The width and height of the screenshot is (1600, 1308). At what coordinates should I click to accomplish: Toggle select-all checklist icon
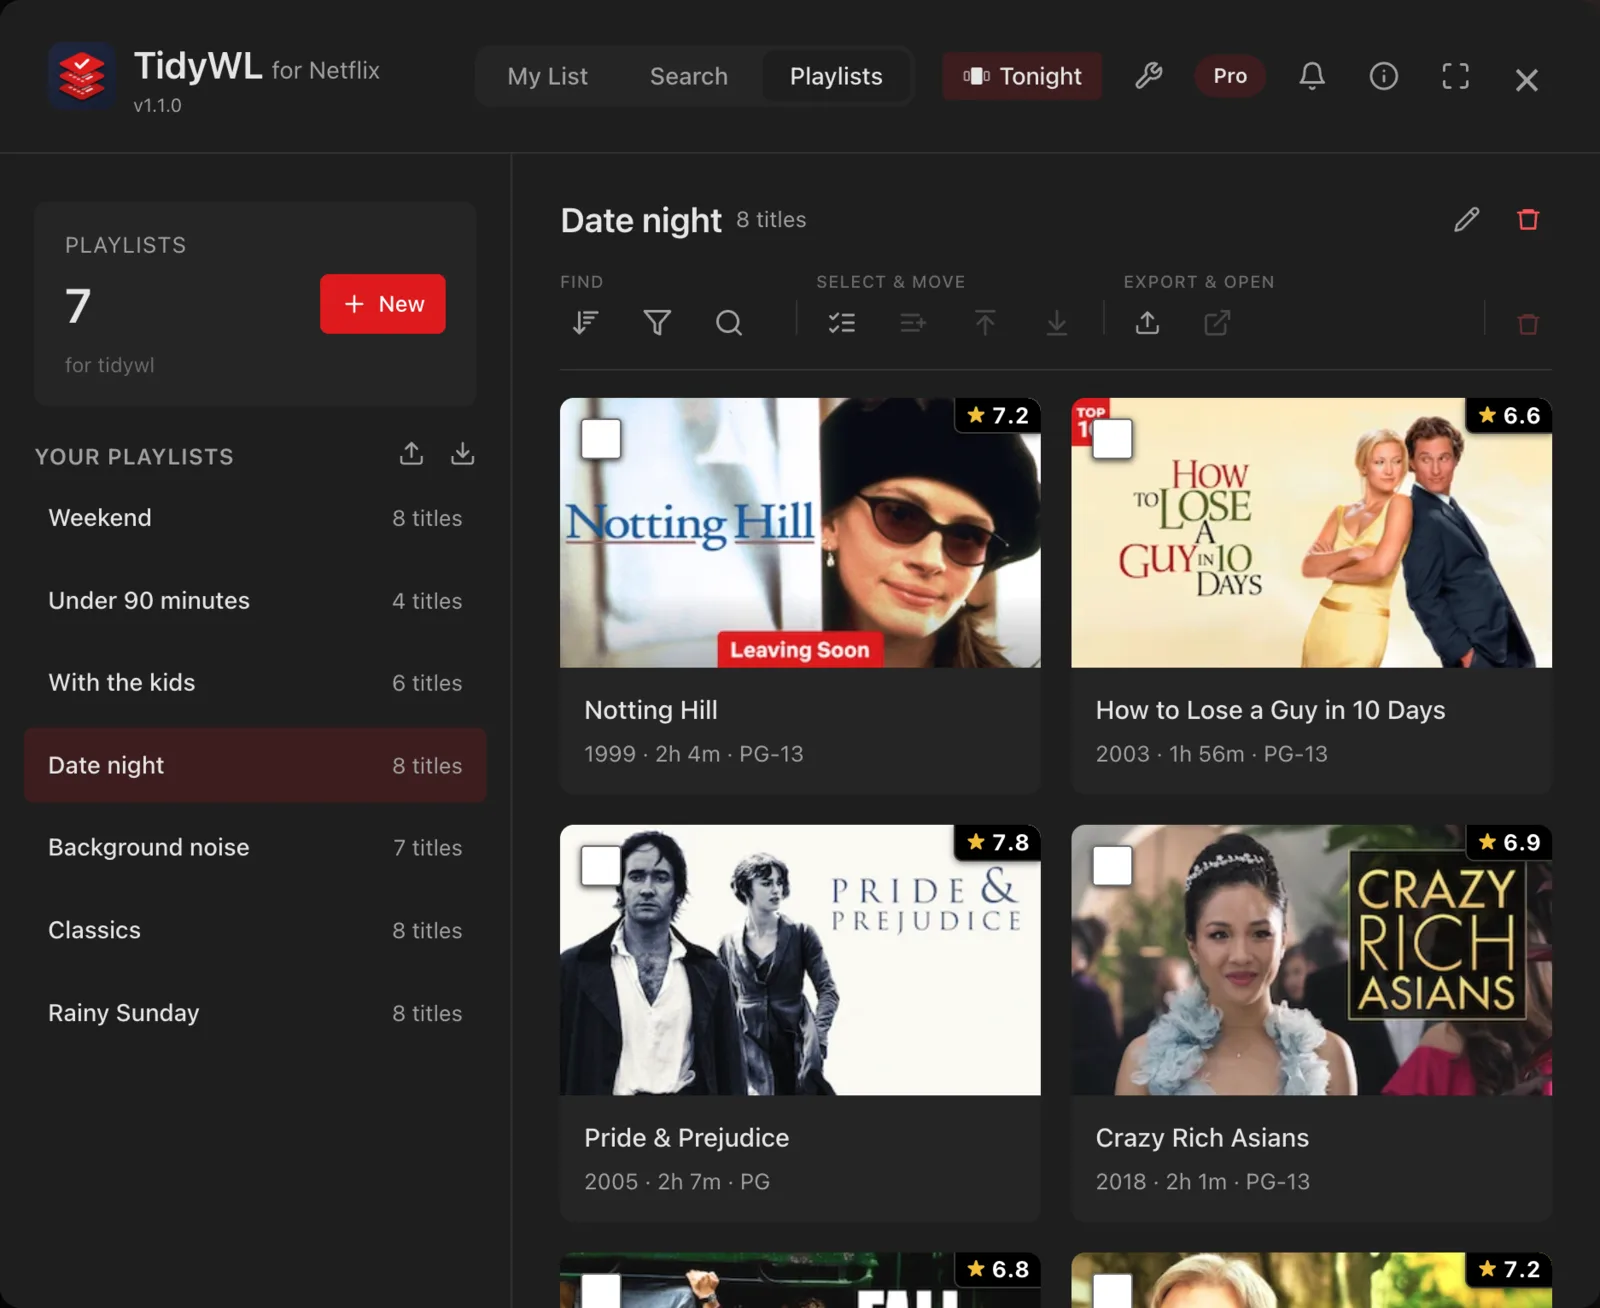(x=842, y=323)
